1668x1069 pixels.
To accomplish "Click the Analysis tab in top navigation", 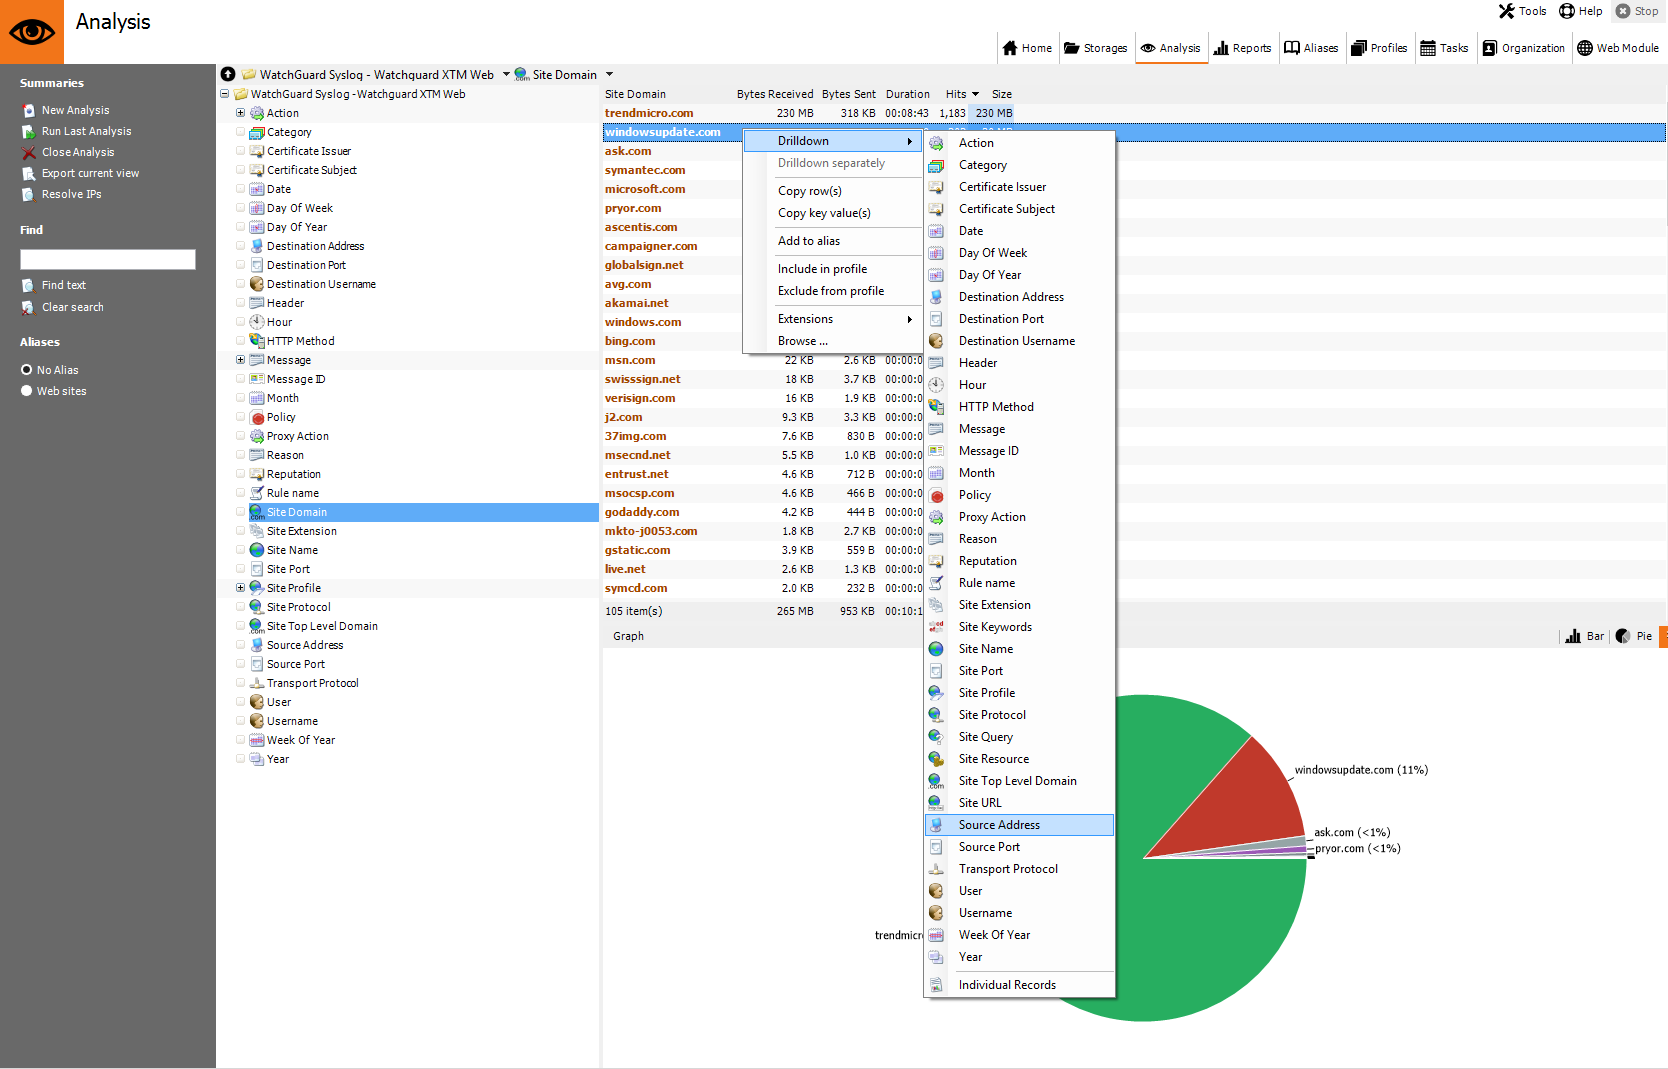I will click(1171, 48).
